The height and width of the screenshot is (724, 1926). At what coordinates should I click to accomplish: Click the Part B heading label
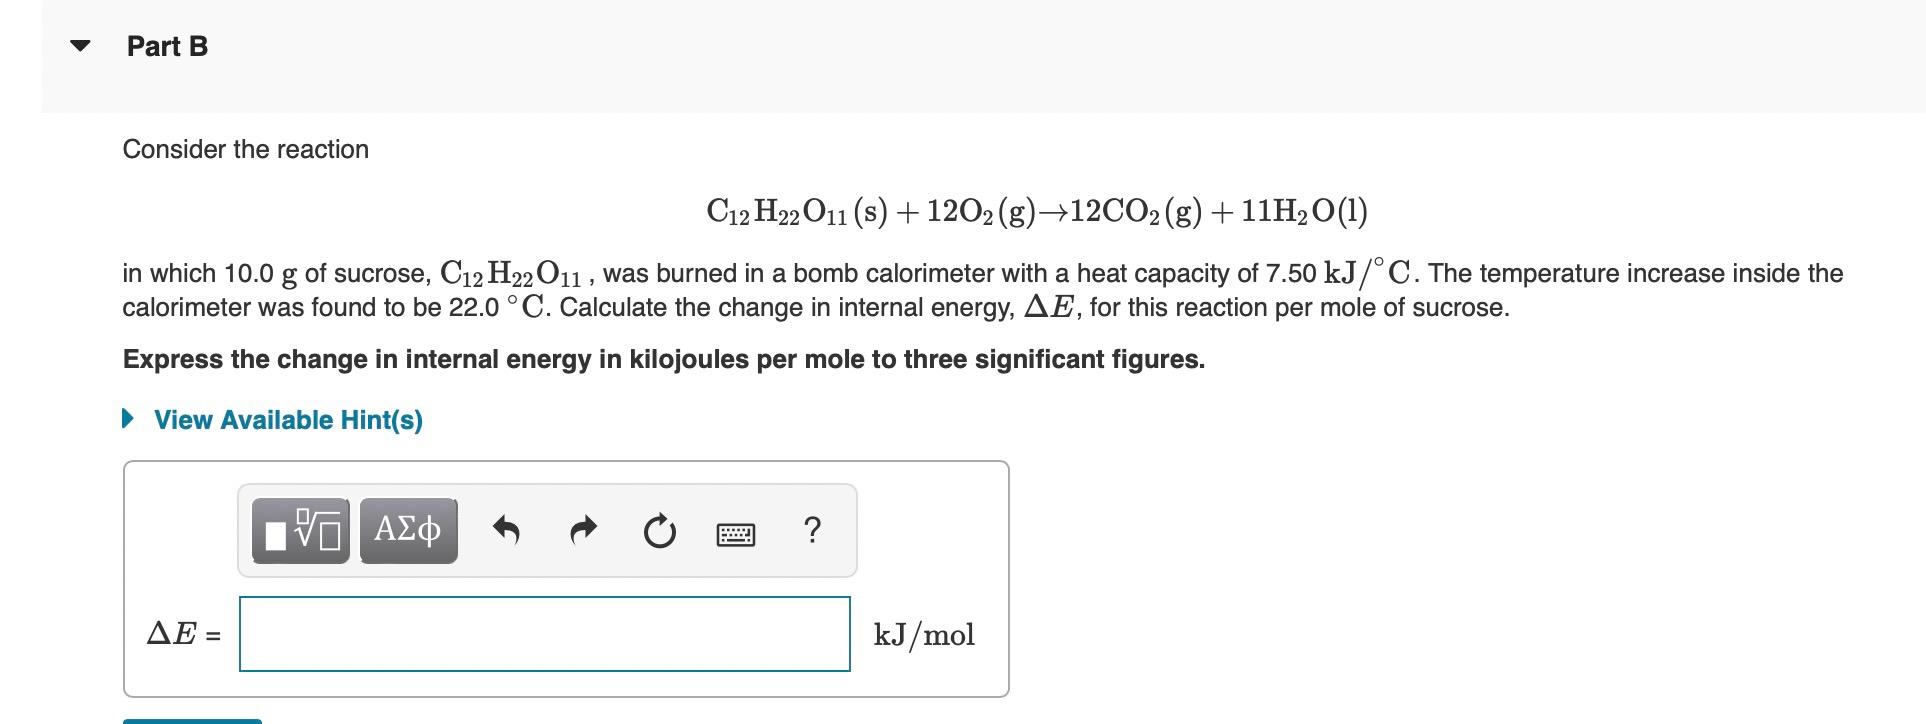coord(166,44)
